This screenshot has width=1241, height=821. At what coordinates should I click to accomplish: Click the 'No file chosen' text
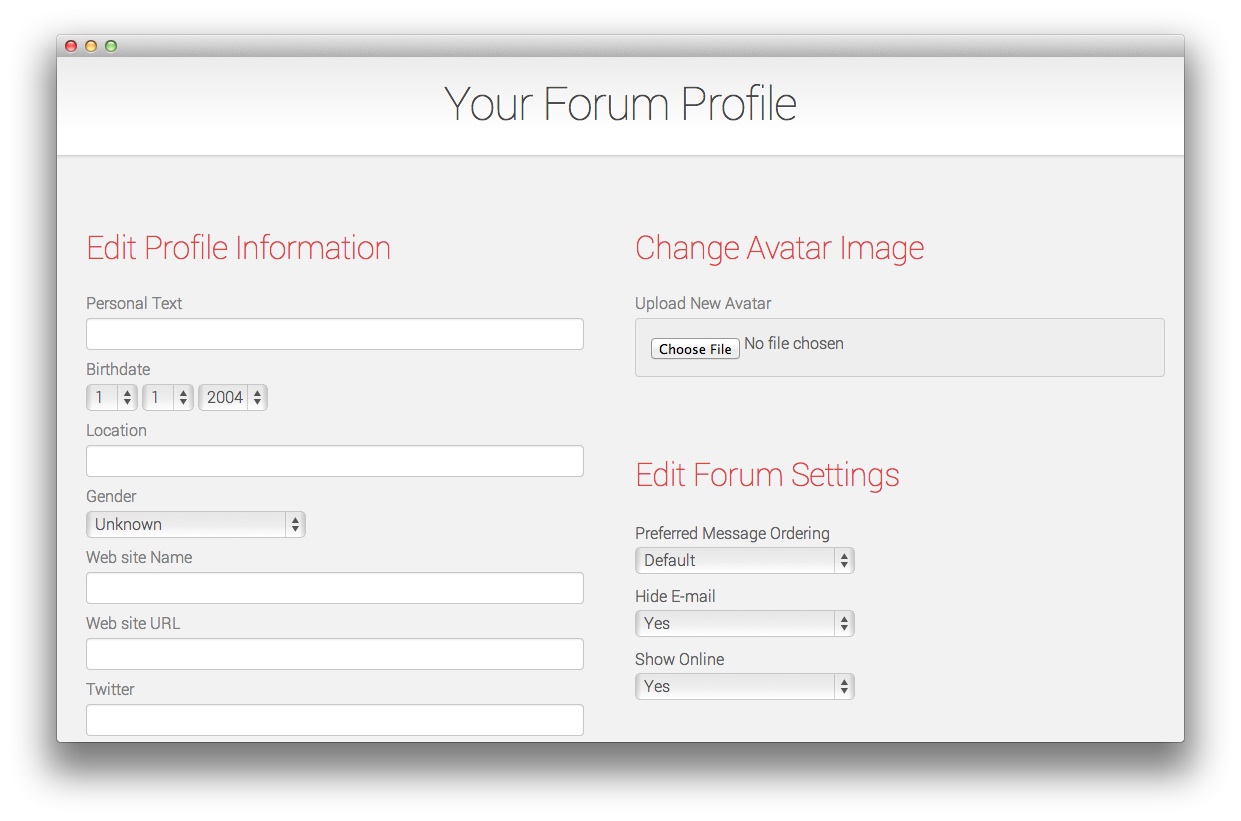pyautogui.click(x=794, y=343)
